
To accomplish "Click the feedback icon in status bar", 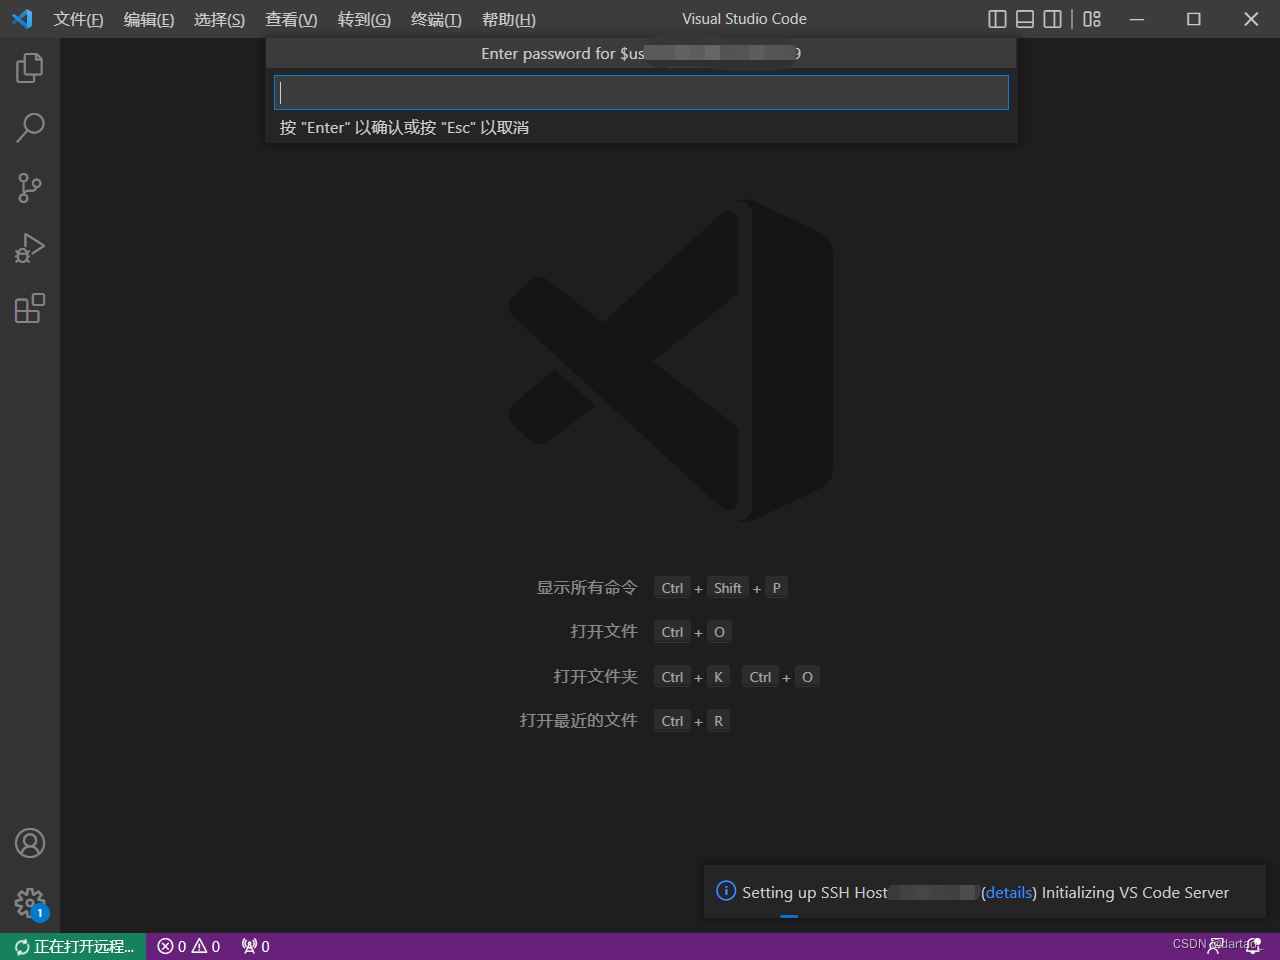I will pyautogui.click(x=1215, y=946).
